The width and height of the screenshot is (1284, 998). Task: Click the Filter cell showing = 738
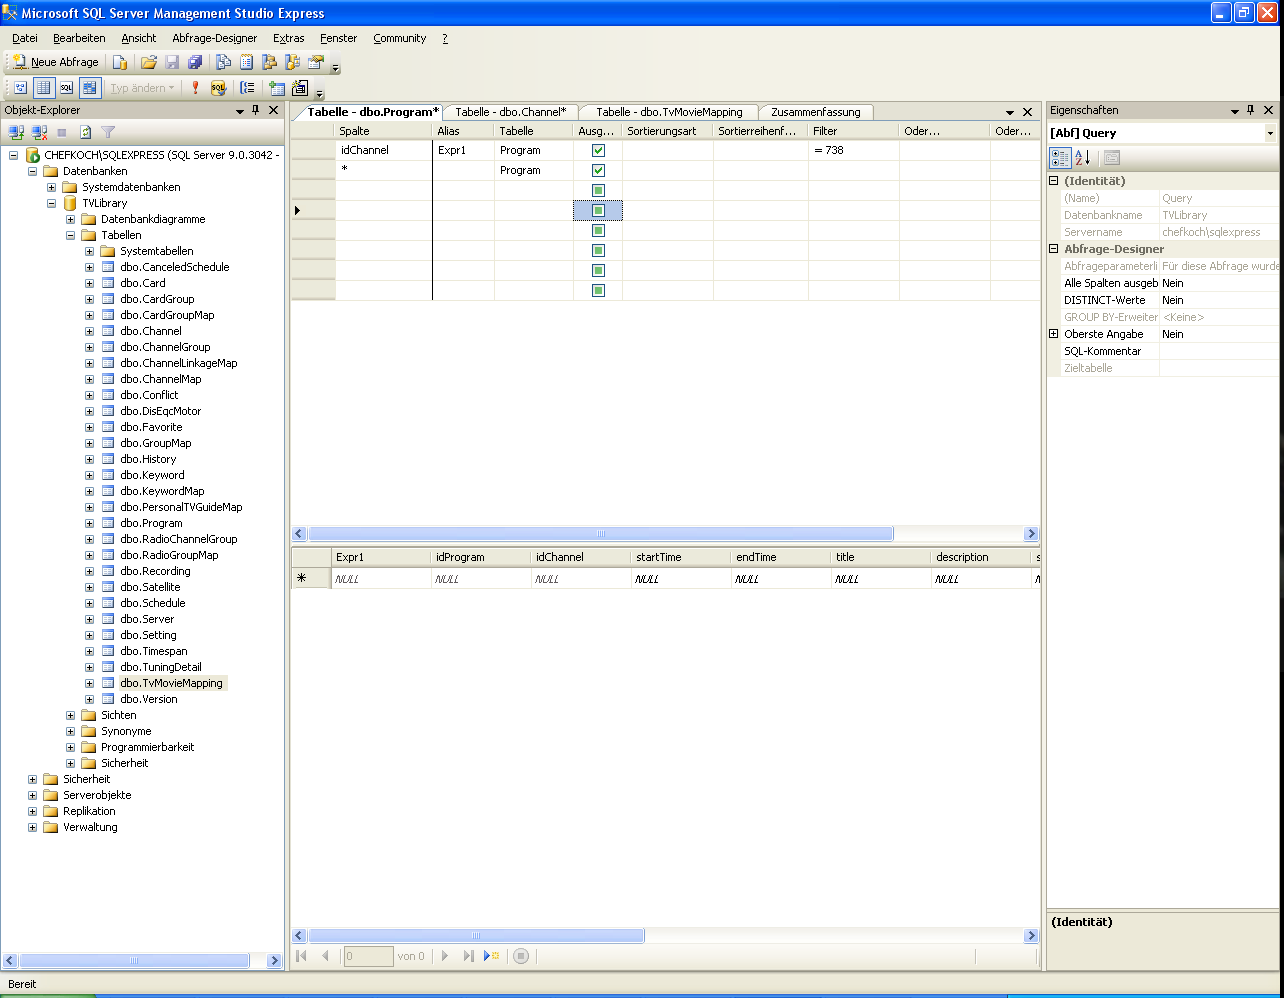(853, 150)
